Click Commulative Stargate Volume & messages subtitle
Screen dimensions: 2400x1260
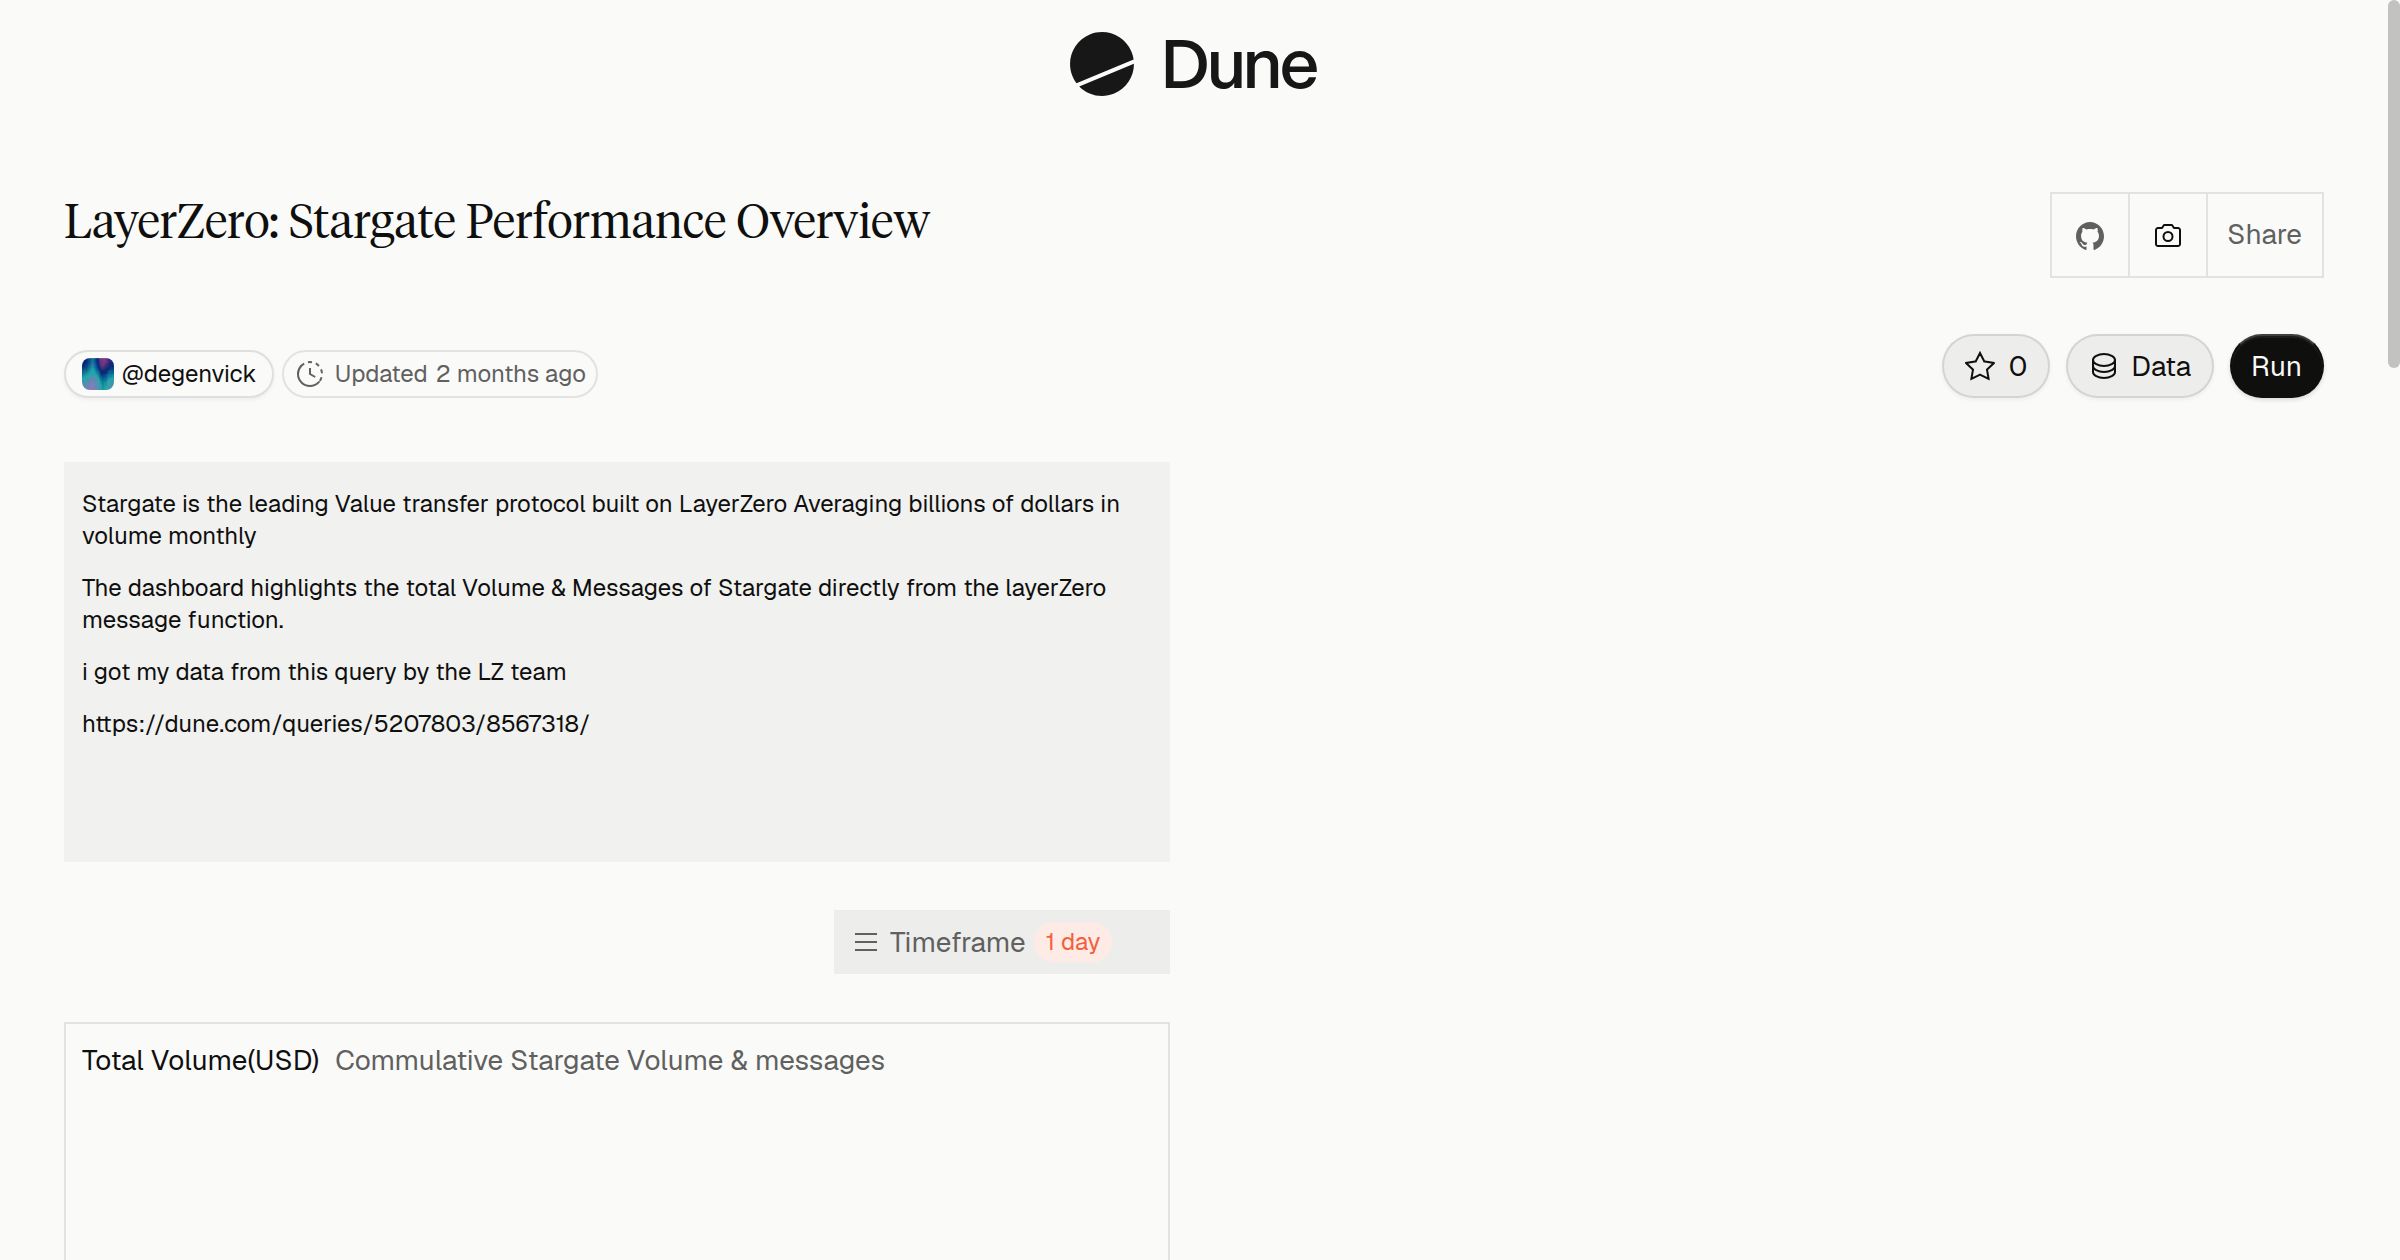(x=610, y=1060)
